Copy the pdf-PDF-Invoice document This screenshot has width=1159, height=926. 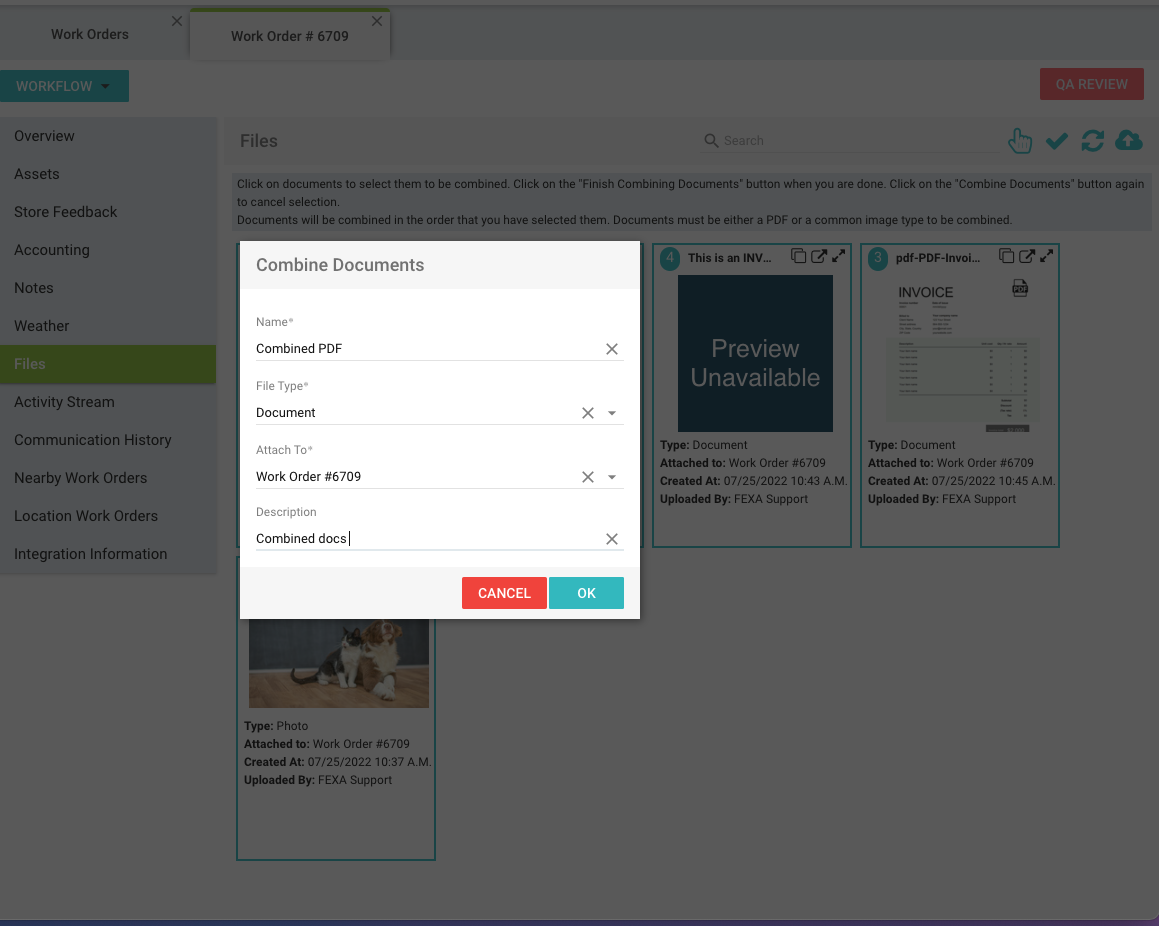pos(1007,256)
